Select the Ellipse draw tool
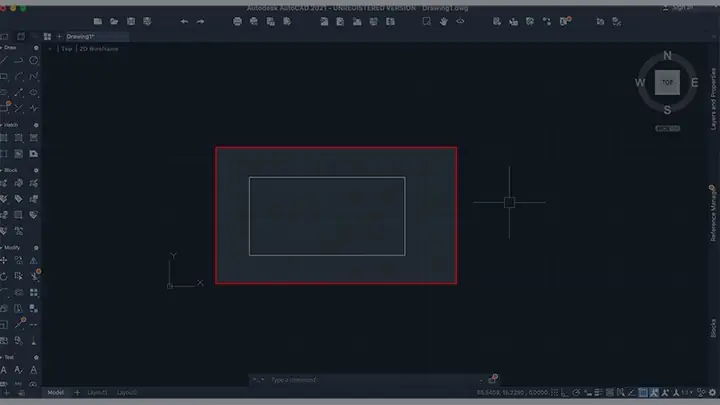720x405 pixels. pos(34,92)
